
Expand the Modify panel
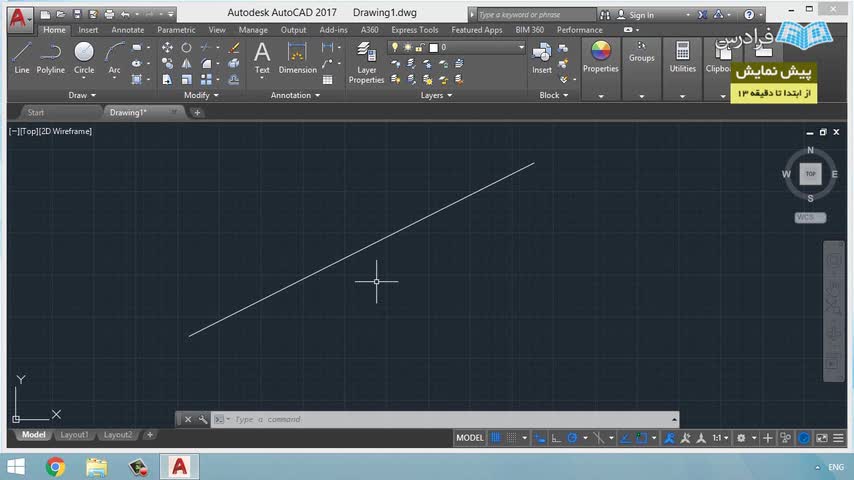[x=202, y=95]
